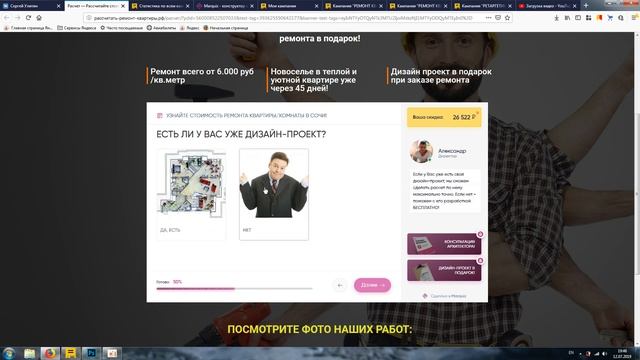Click the yellow discount 26 522 badge
This screenshot has width=640, height=360.
click(x=444, y=117)
